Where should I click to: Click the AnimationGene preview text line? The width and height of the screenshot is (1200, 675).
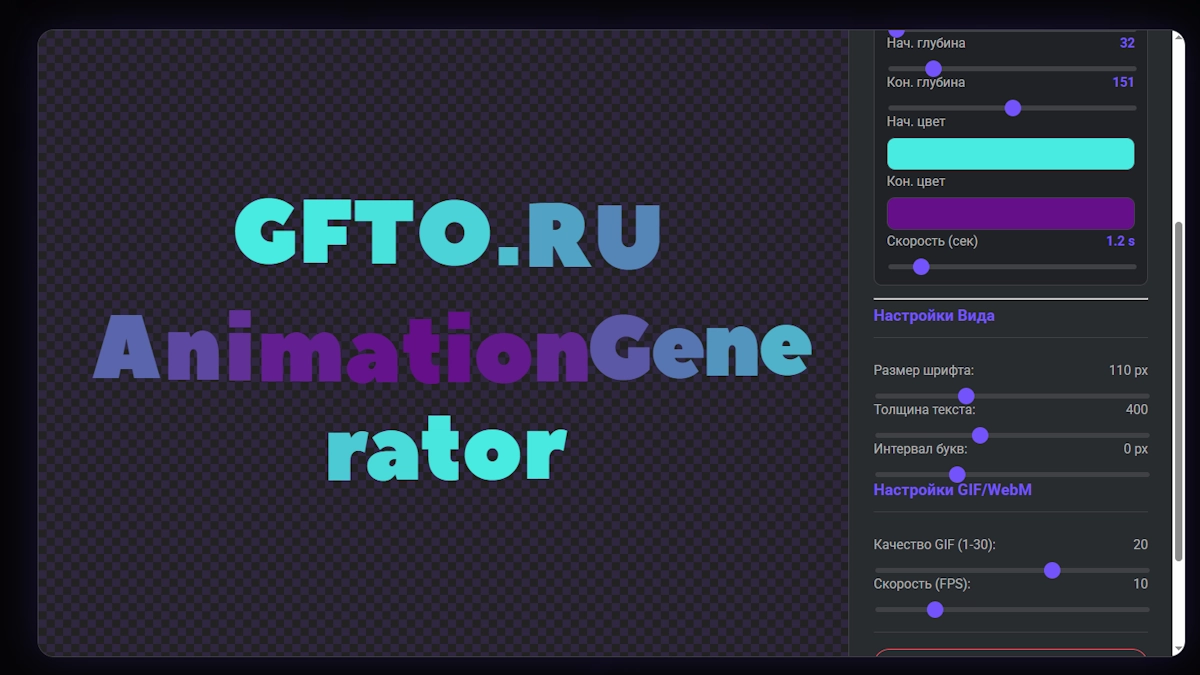click(452, 348)
